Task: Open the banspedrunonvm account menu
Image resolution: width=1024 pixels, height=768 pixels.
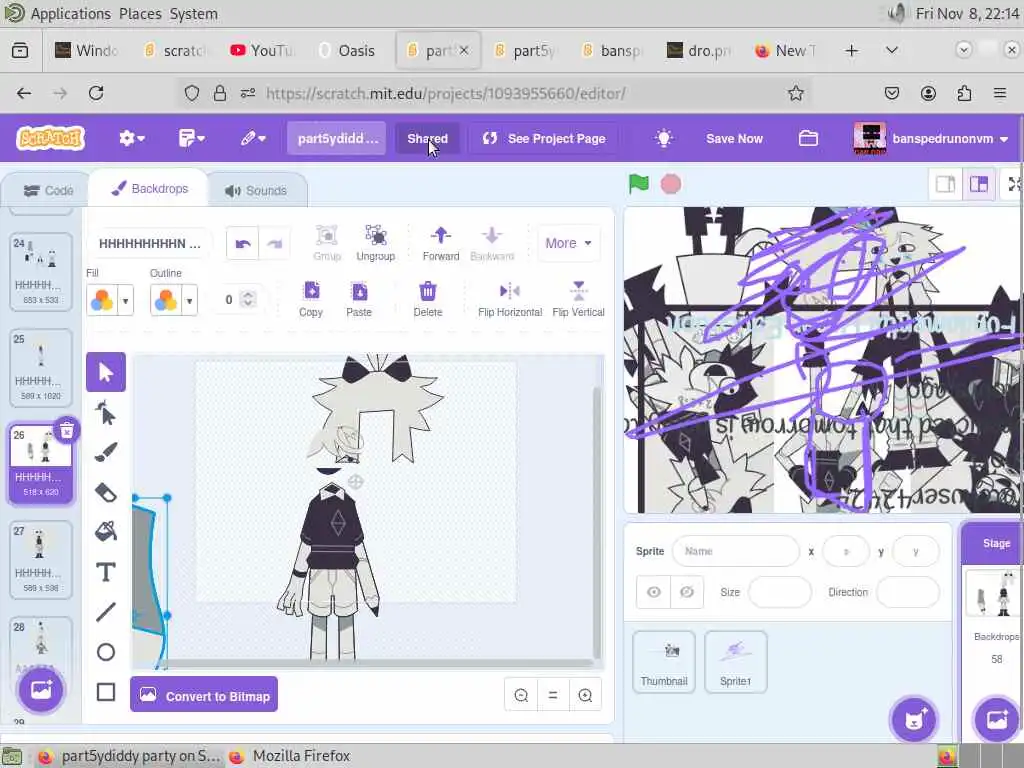Action: pyautogui.click(x=931, y=138)
